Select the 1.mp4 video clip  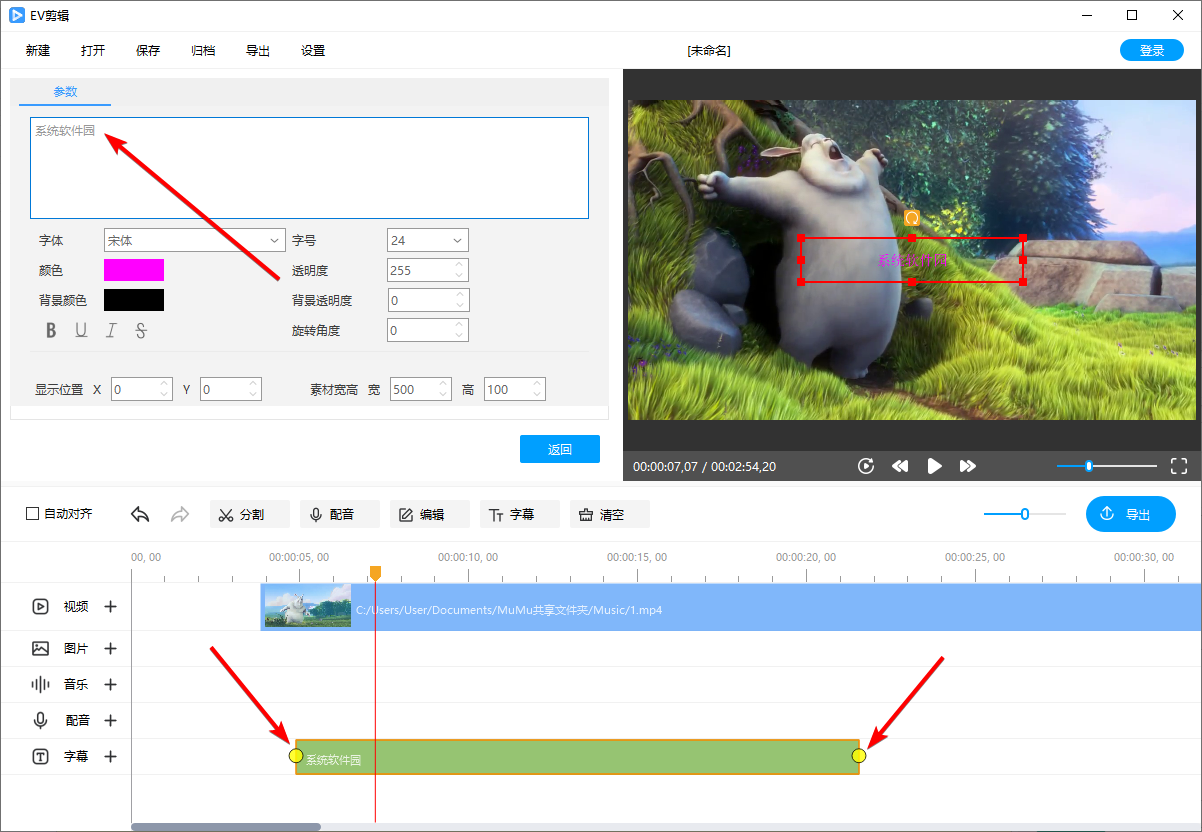[731, 607]
